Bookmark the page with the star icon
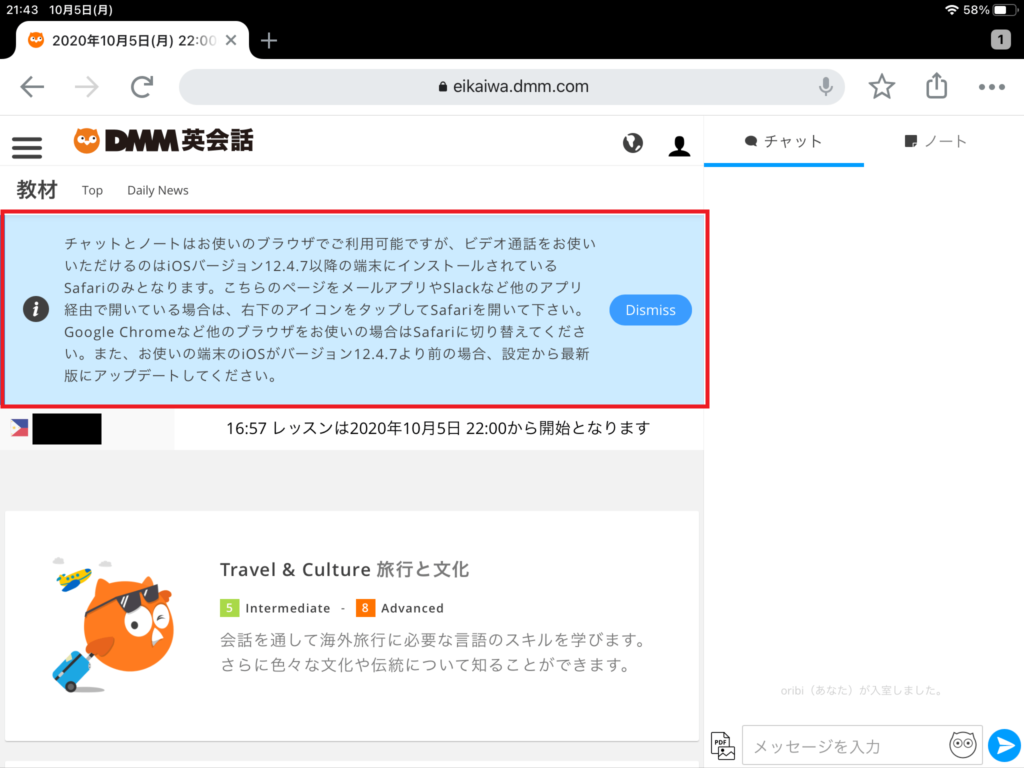The image size is (1024, 768). pyautogui.click(x=881, y=86)
